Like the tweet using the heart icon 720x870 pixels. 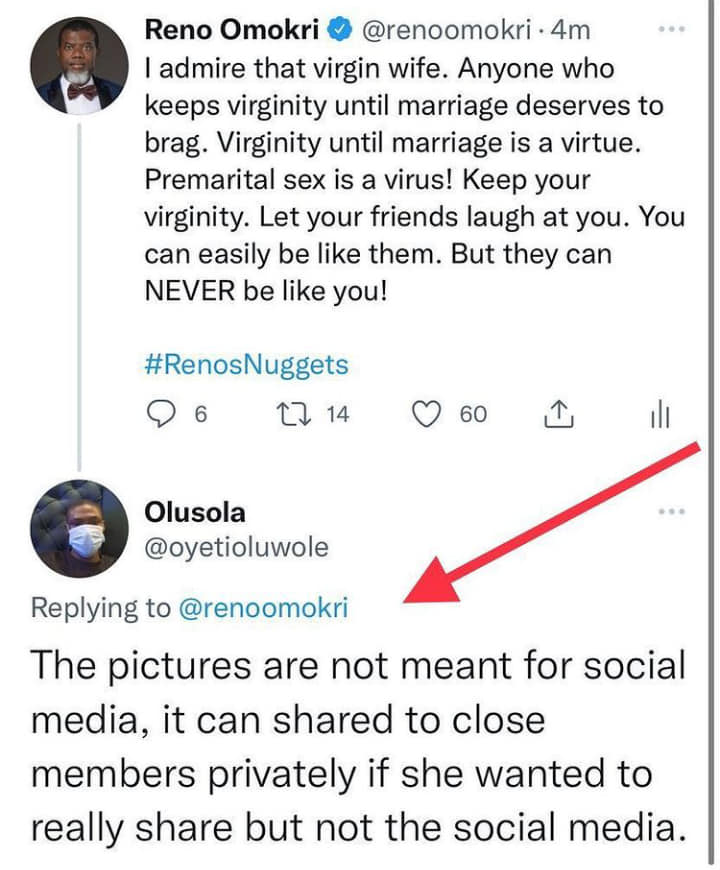[x=428, y=413]
